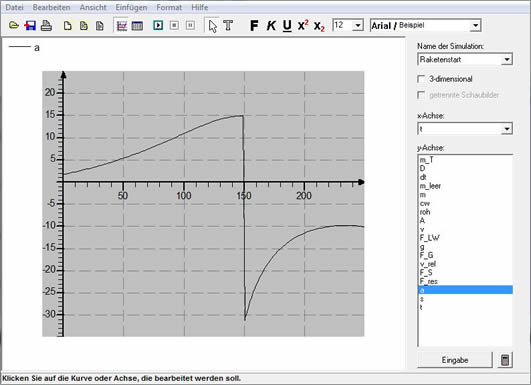Click the third document page icon
The image size is (531, 385).
[x=100, y=26]
